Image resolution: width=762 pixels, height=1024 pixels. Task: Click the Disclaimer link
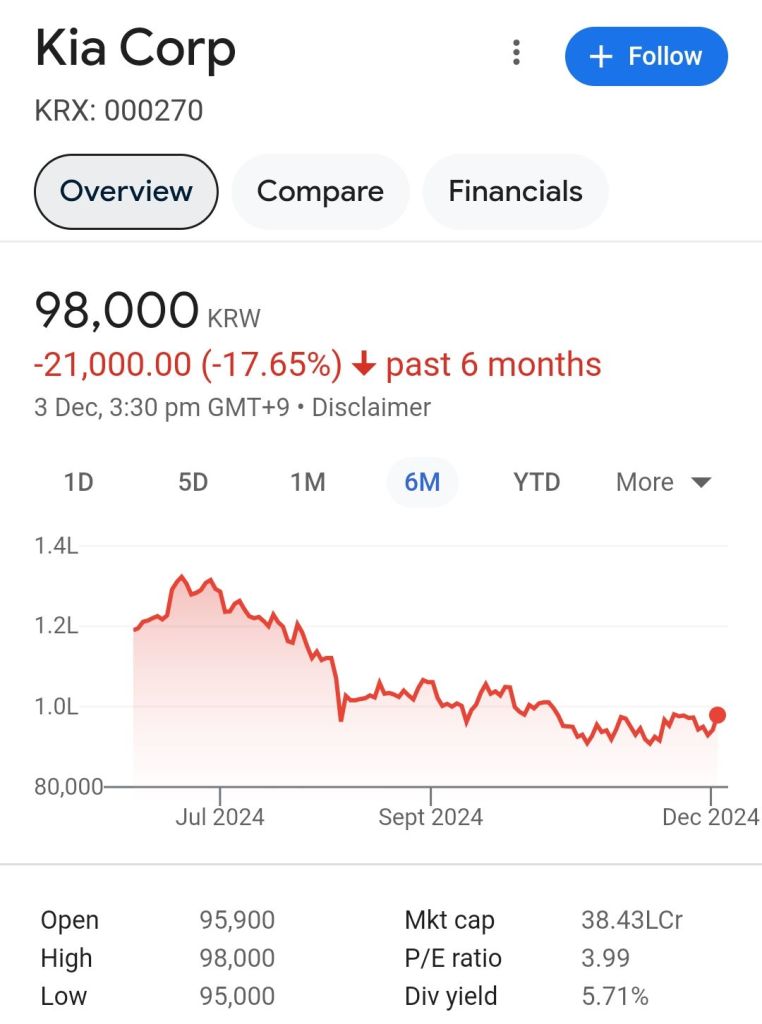[371, 408]
